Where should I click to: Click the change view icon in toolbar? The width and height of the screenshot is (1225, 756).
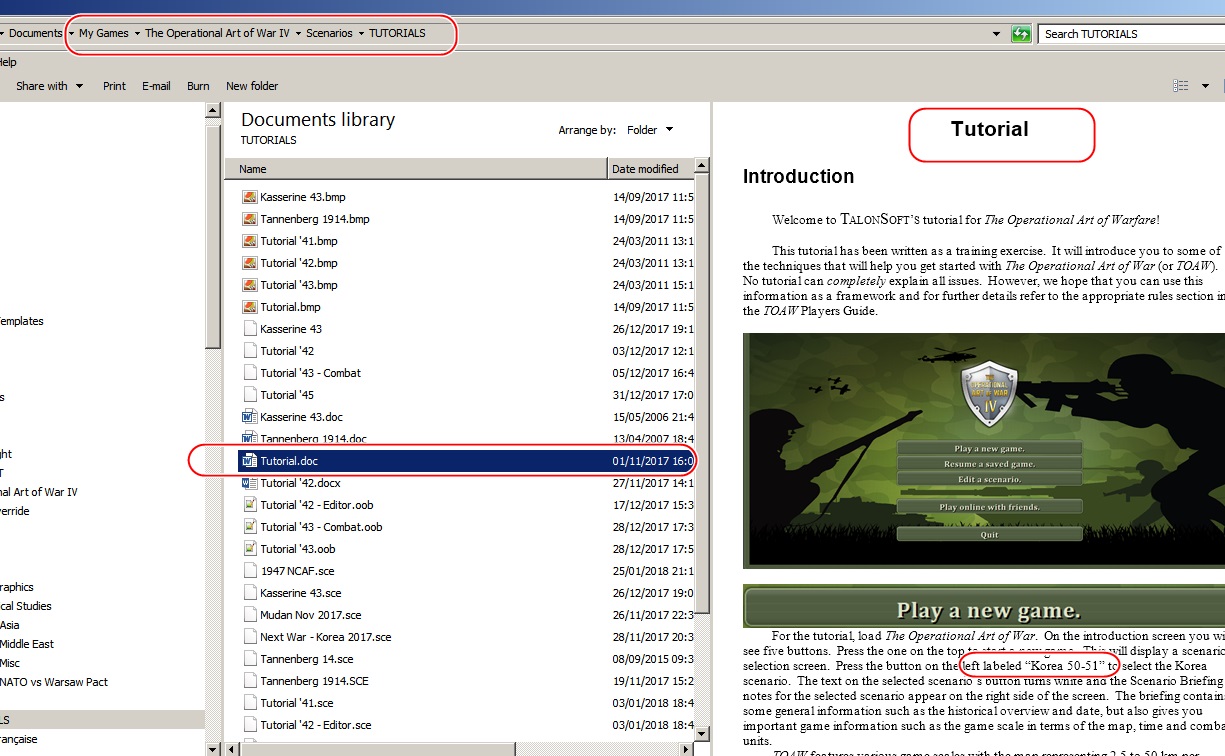(x=1181, y=86)
